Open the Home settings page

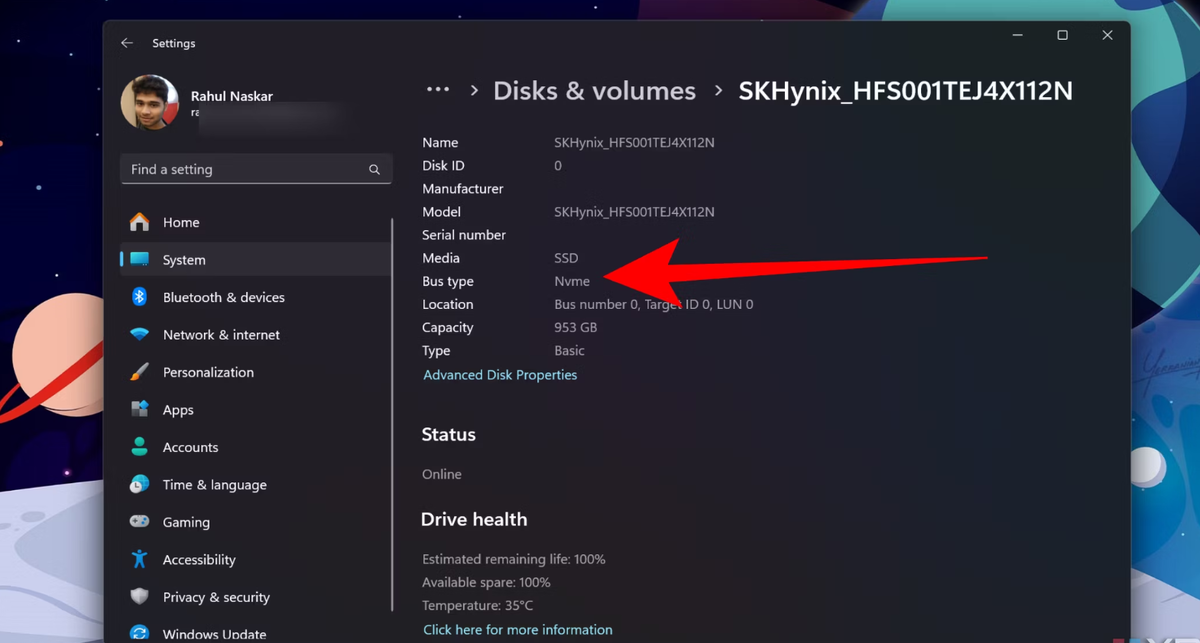255,222
